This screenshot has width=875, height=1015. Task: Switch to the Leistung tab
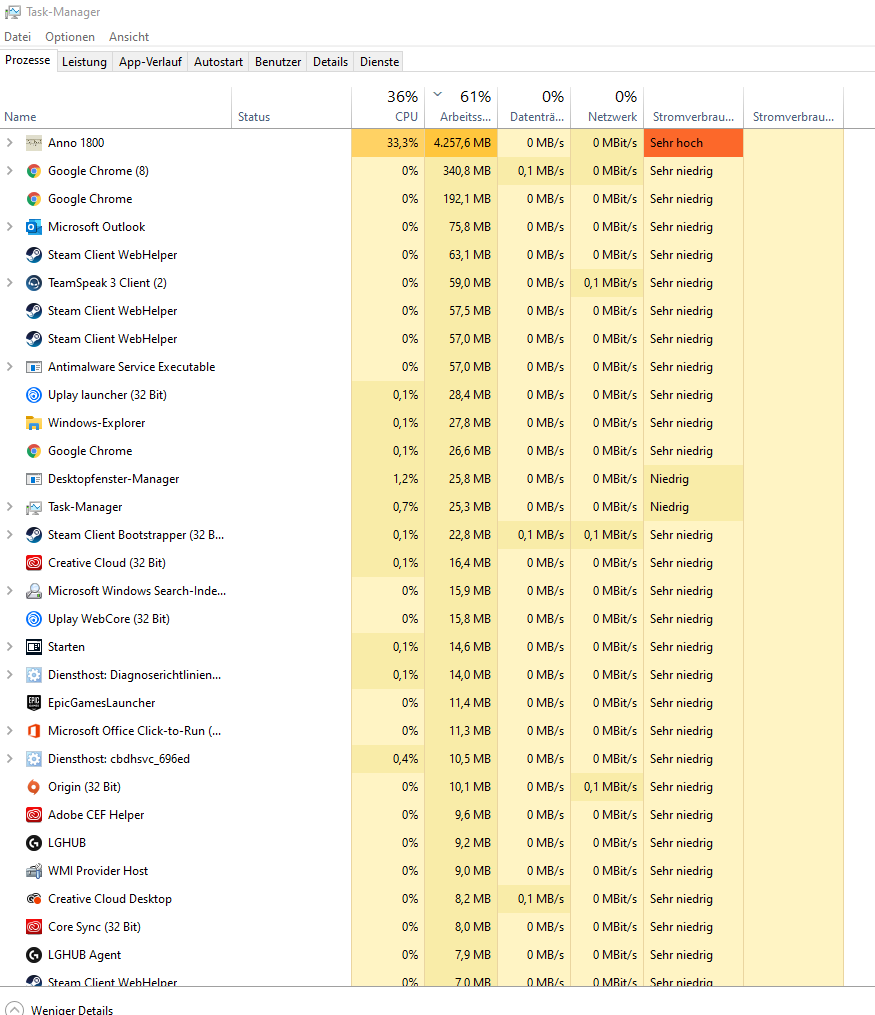84,62
